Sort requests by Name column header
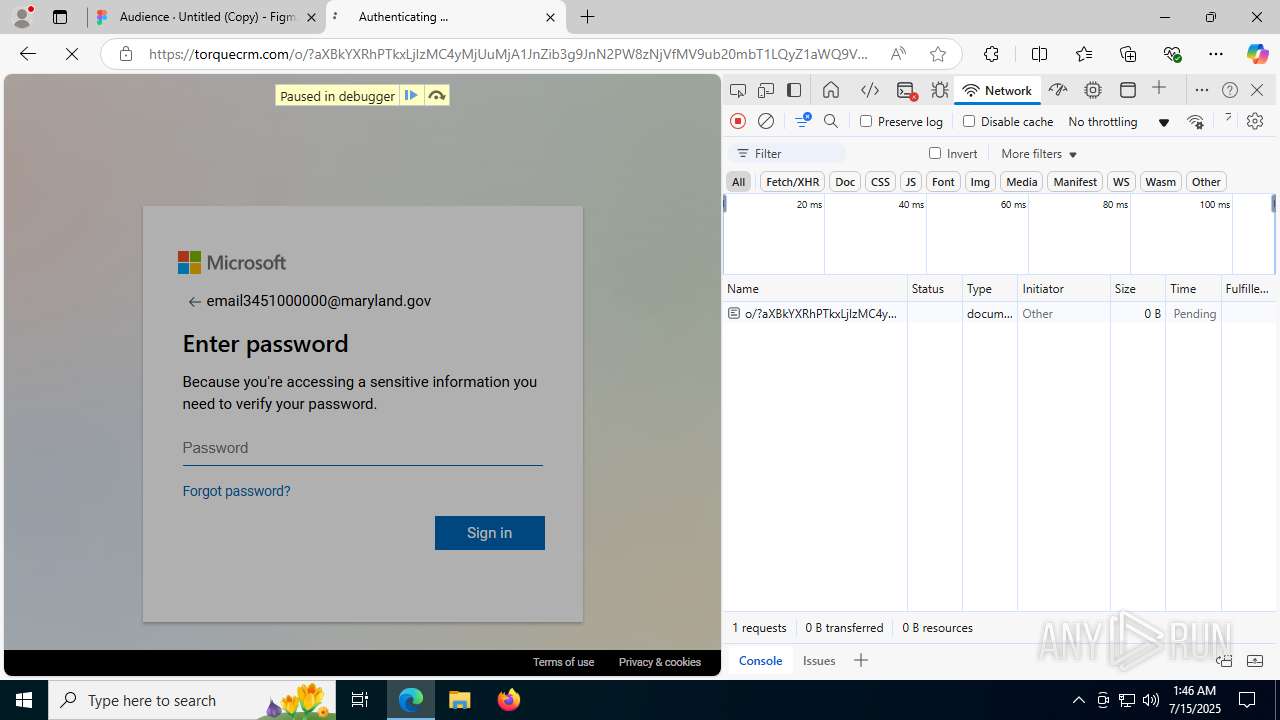Image resolution: width=1280 pixels, height=720 pixels. click(x=815, y=288)
